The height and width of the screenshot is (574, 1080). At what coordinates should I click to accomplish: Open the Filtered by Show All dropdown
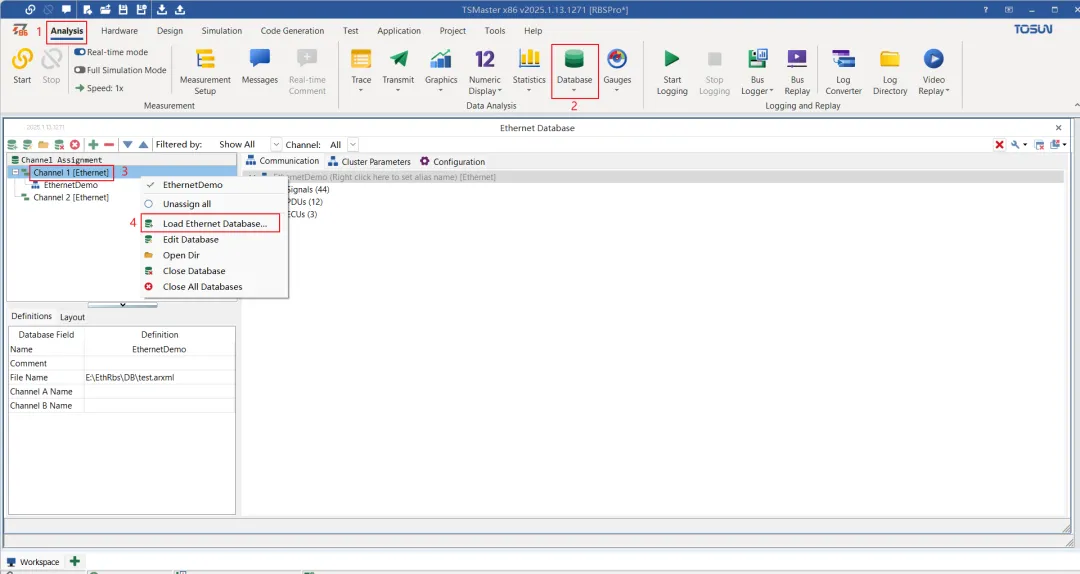pyautogui.click(x=276, y=145)
